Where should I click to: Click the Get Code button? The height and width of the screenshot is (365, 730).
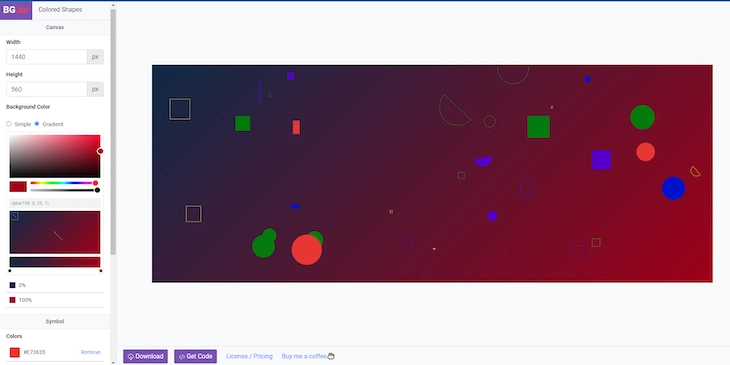[x=196, y=356]
